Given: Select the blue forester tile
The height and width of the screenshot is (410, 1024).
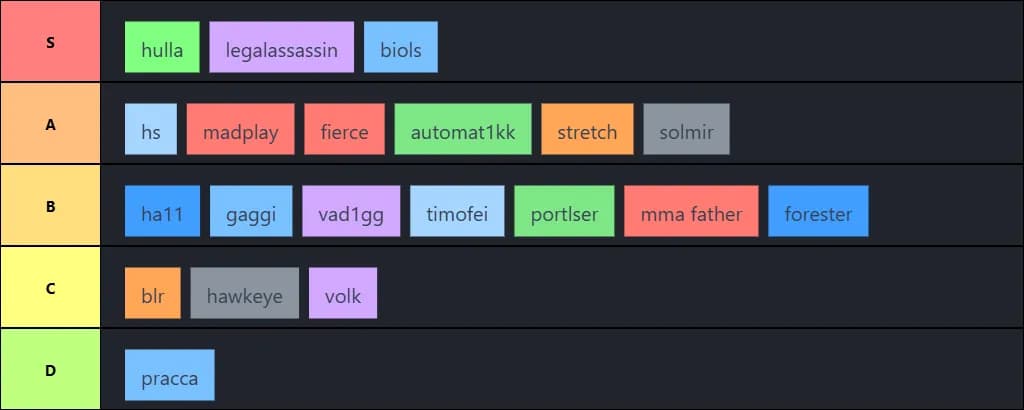Looking at the screenshot, I should 818,212.
